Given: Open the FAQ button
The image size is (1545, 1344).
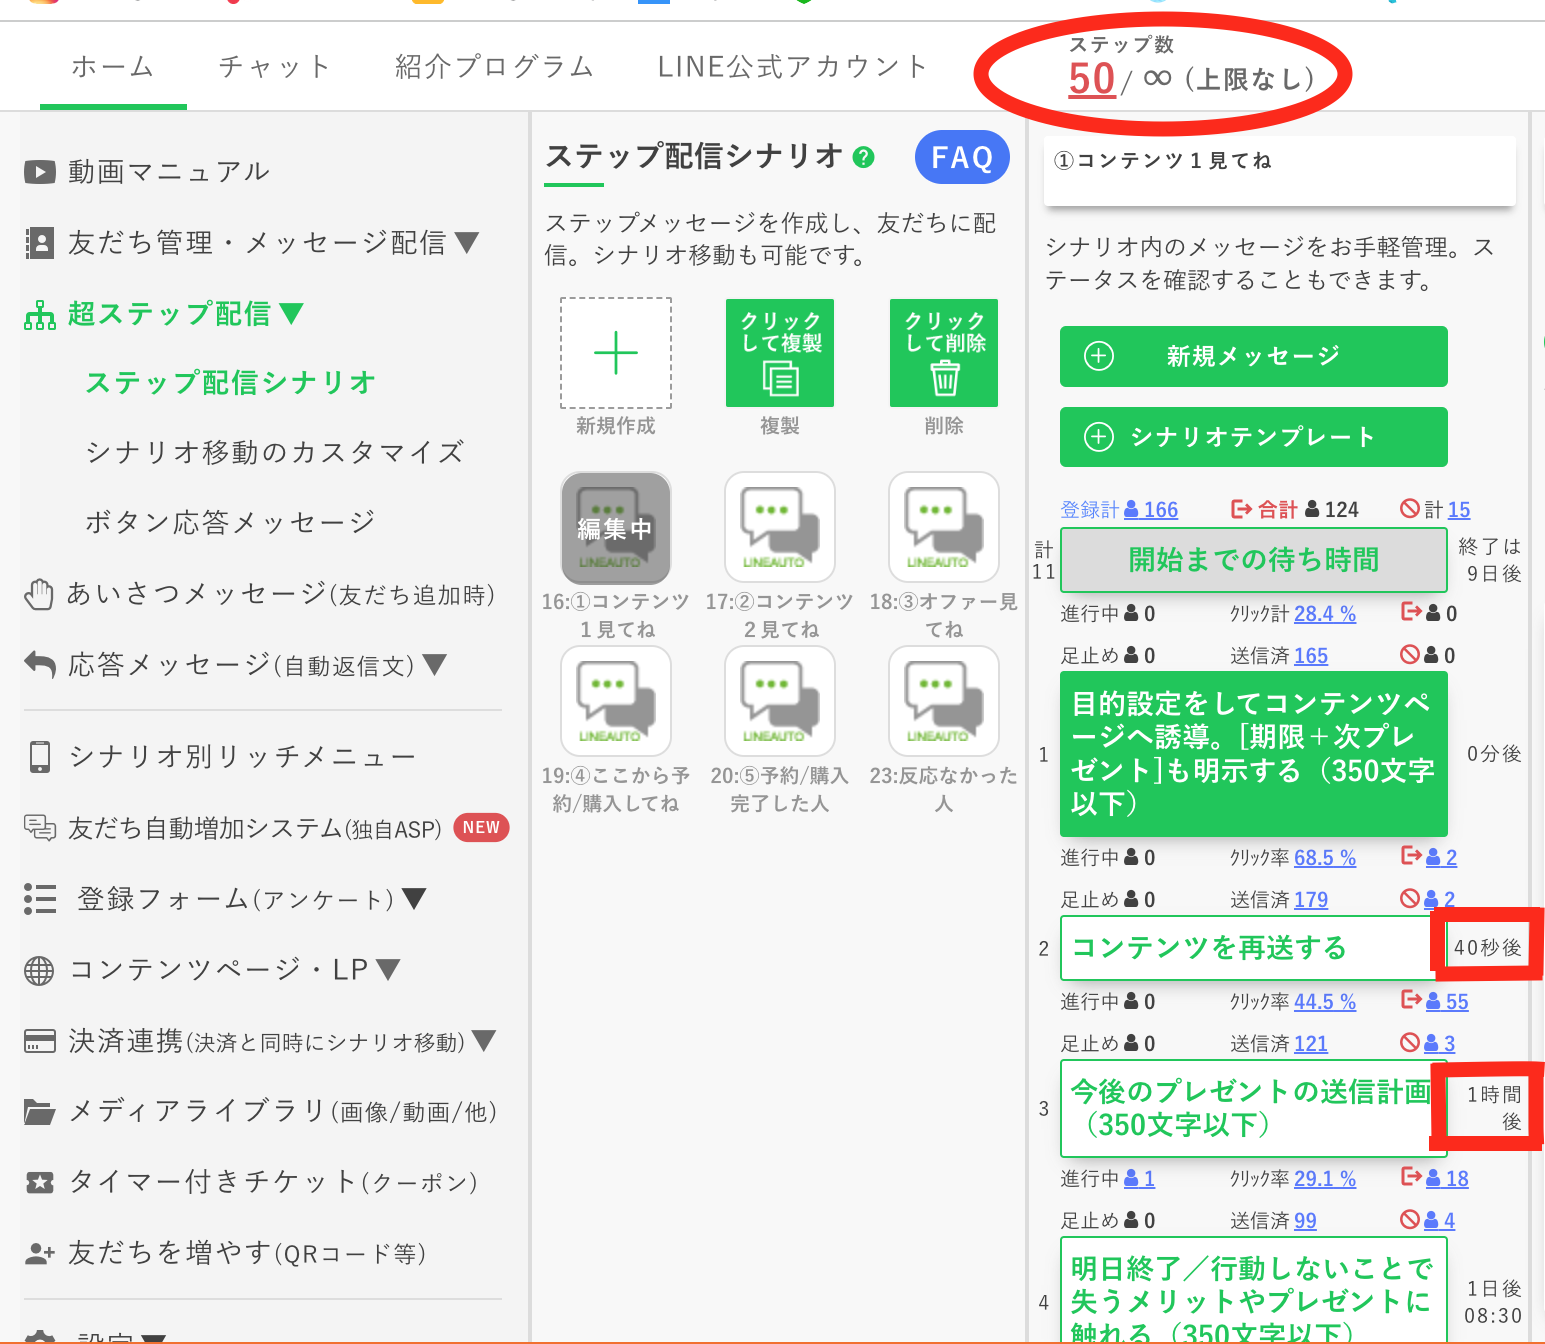Looking at the screenshot, I should tap(962, 157).
